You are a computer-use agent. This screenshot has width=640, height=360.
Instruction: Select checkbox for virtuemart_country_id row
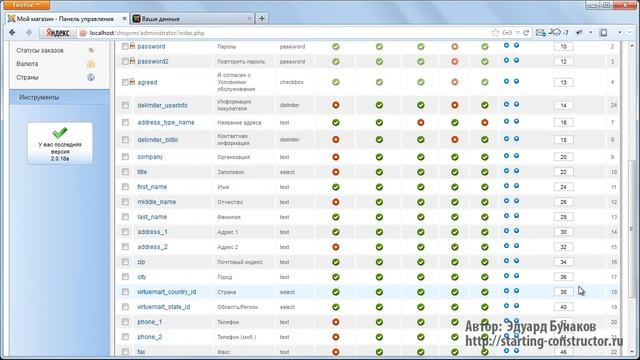125,292
